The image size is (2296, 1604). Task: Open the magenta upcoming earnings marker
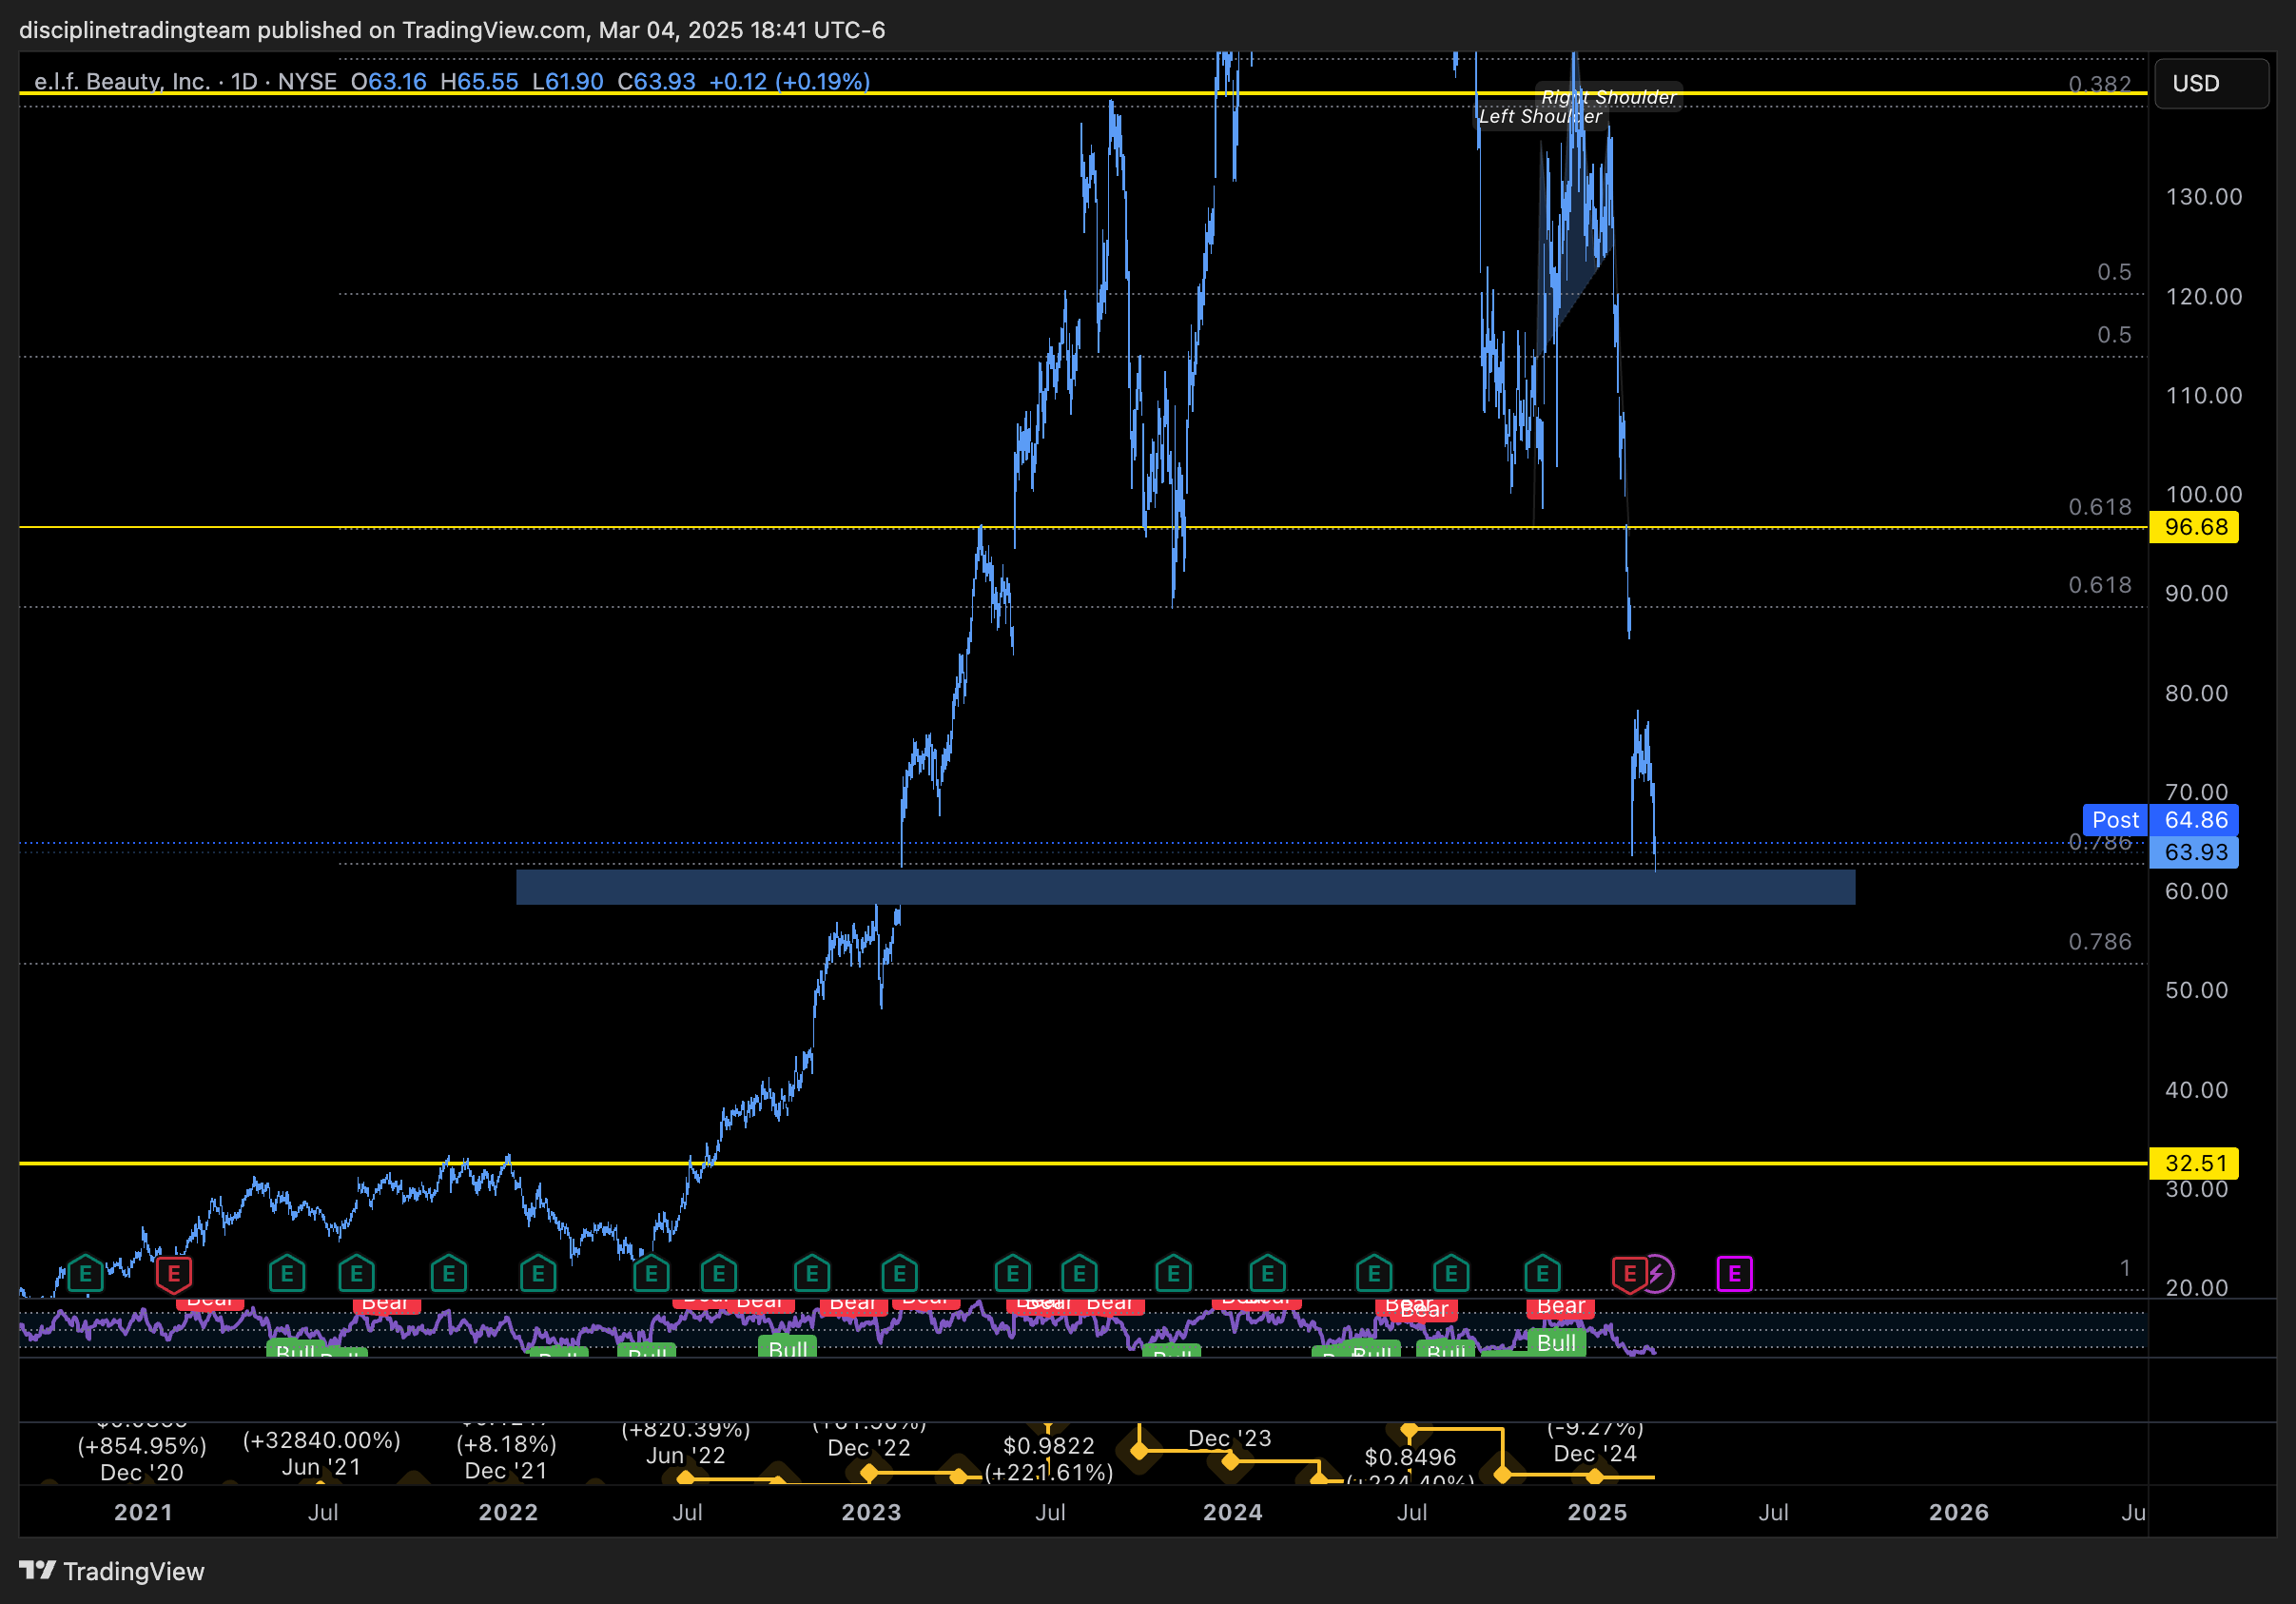(x=1734, y=1274)
